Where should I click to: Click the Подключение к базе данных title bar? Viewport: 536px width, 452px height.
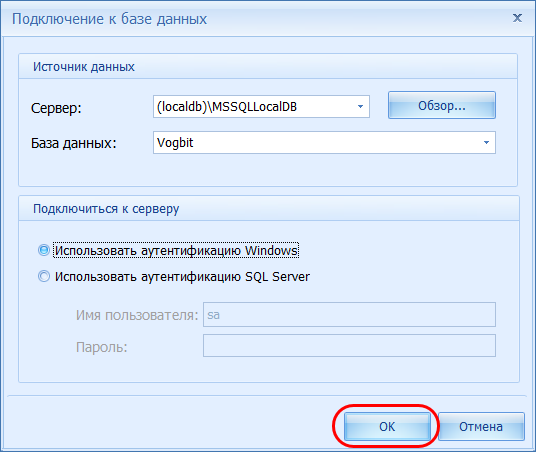[x=109, y=19]
